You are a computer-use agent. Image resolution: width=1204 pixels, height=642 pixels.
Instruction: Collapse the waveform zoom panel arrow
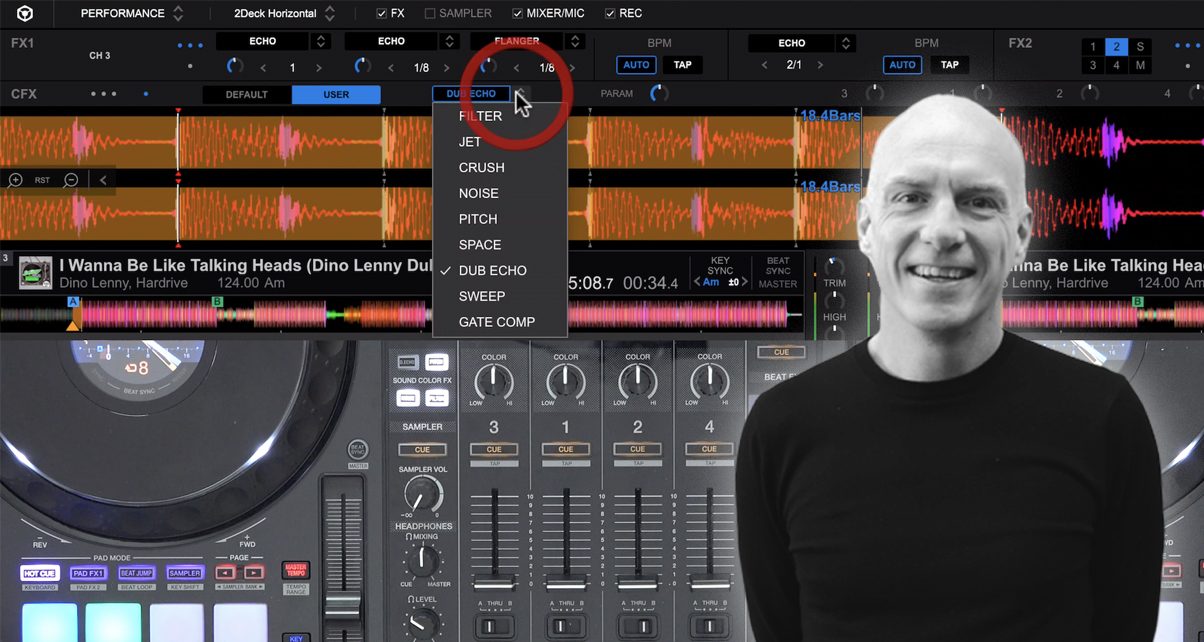click(x=102, y=180)
